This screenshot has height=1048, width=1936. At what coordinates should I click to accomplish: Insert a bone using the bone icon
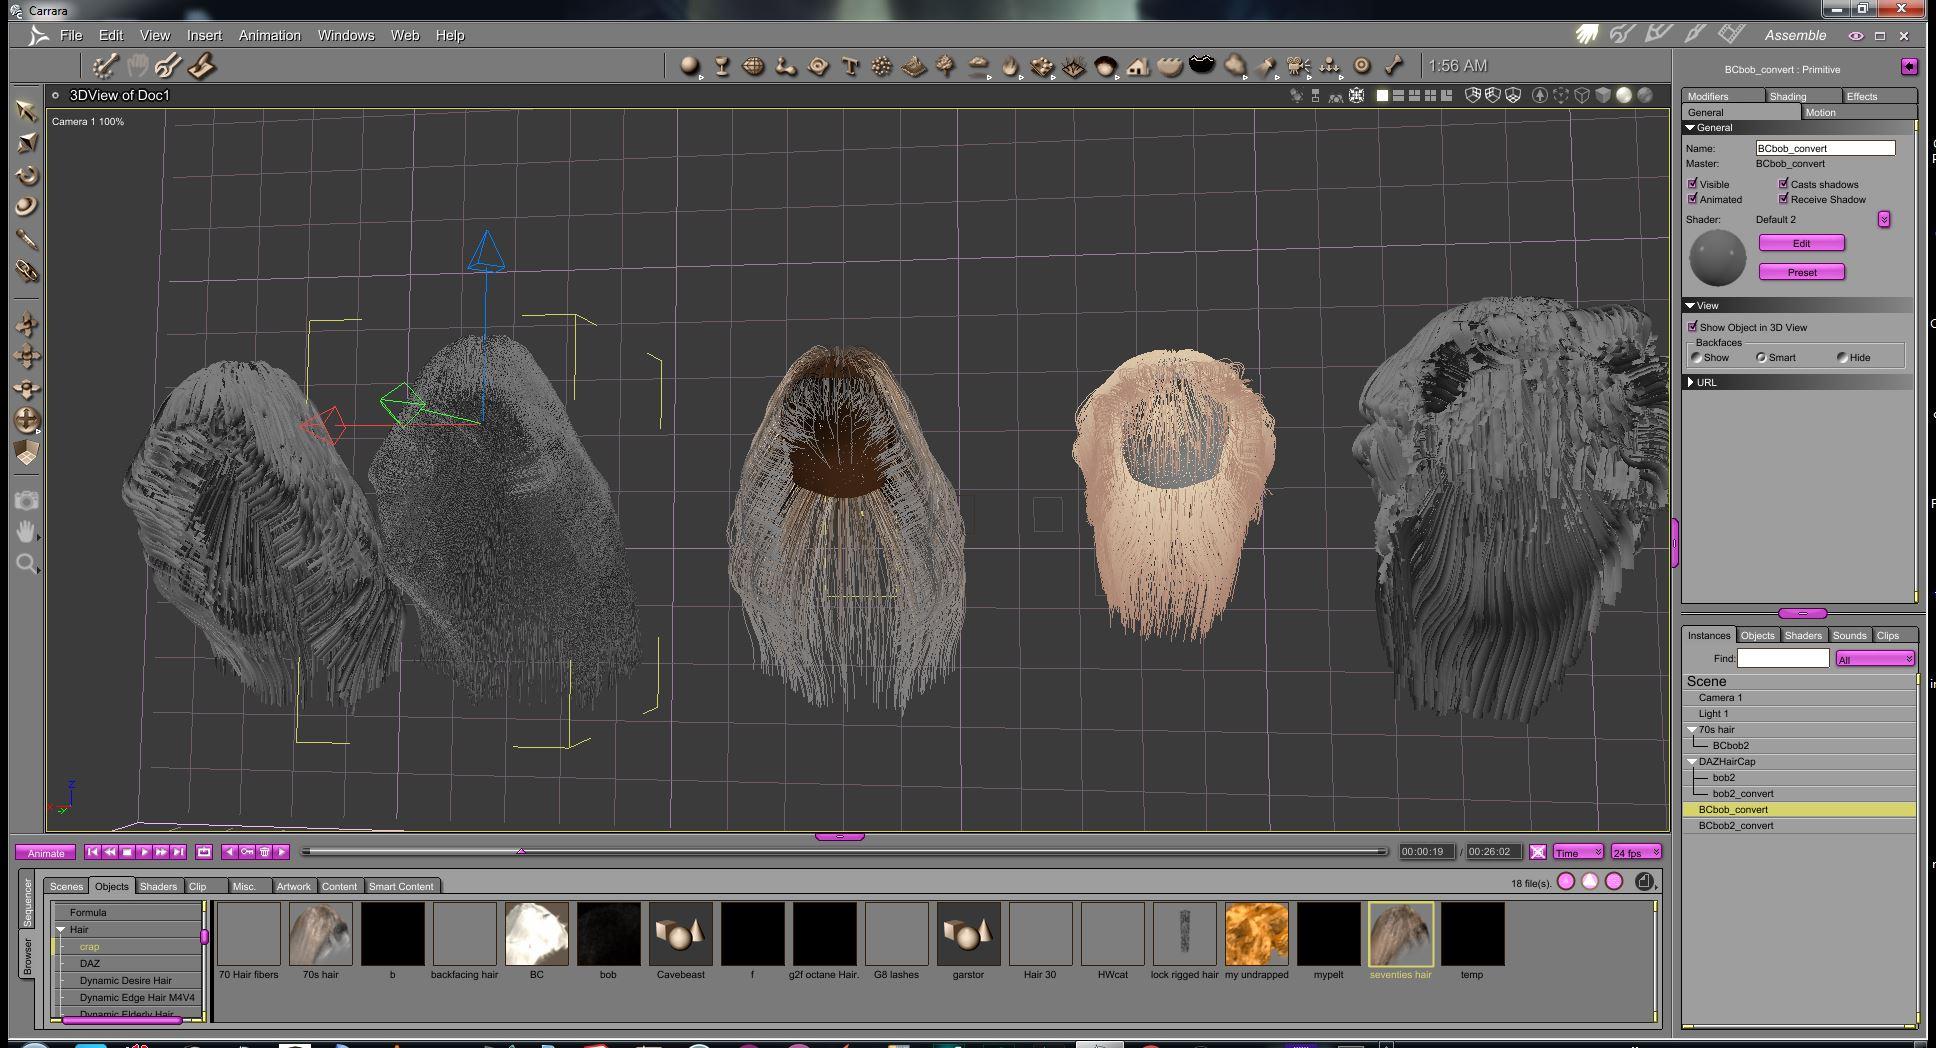1394,66
